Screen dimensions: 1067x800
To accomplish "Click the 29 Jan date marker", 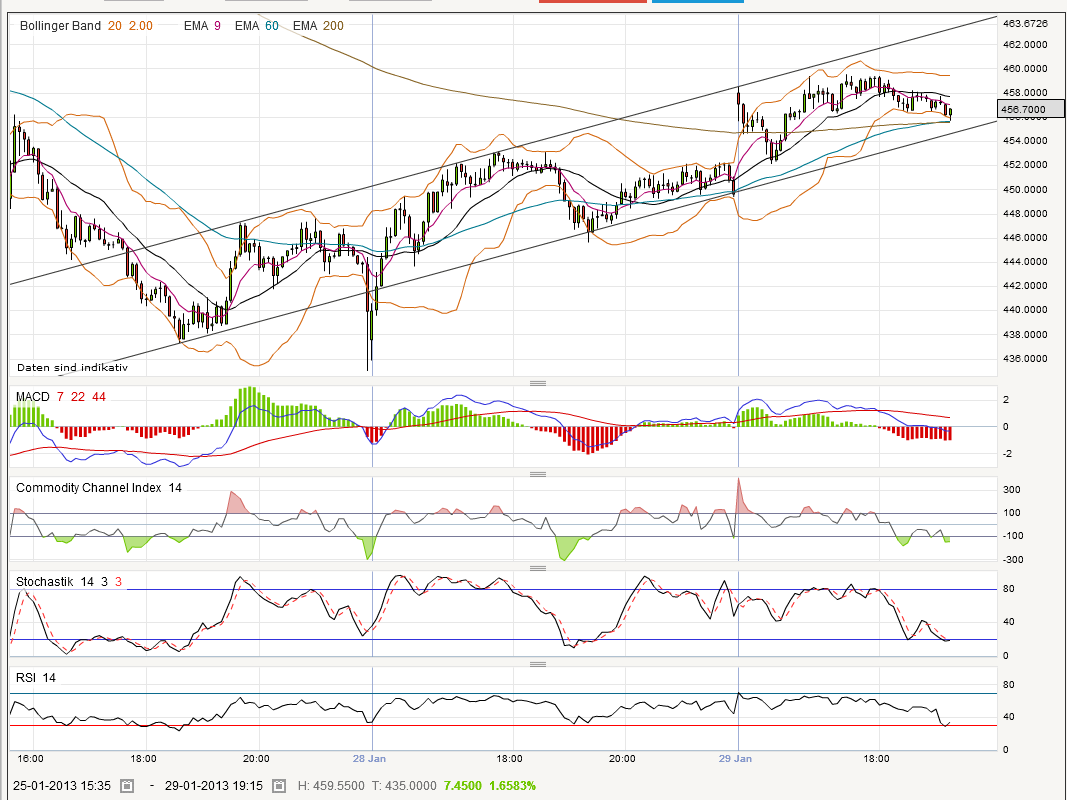I will click(735, 759).
